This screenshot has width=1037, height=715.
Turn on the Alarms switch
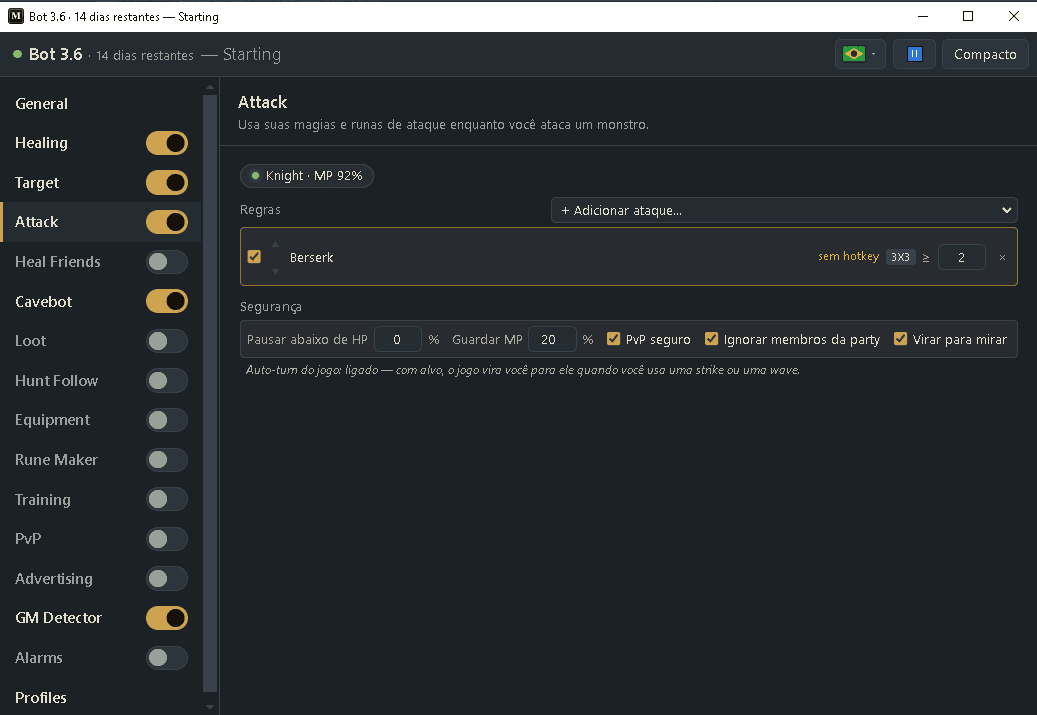click(x=167, y=657)
